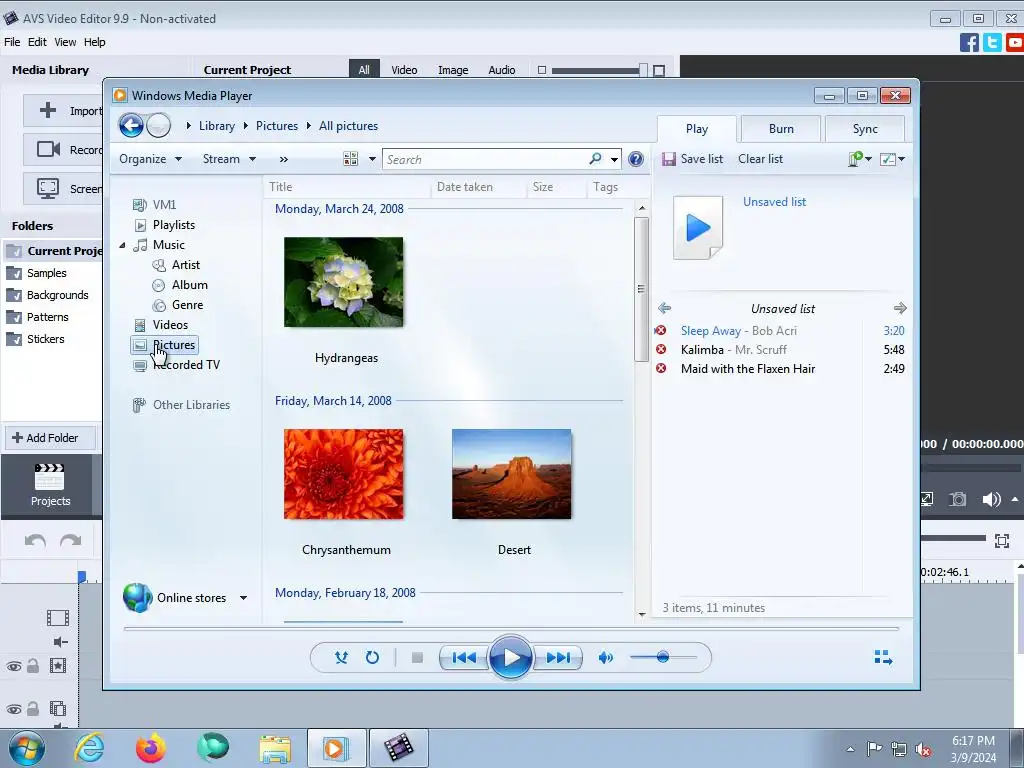Save the playlist with Save list

(692, 159)
